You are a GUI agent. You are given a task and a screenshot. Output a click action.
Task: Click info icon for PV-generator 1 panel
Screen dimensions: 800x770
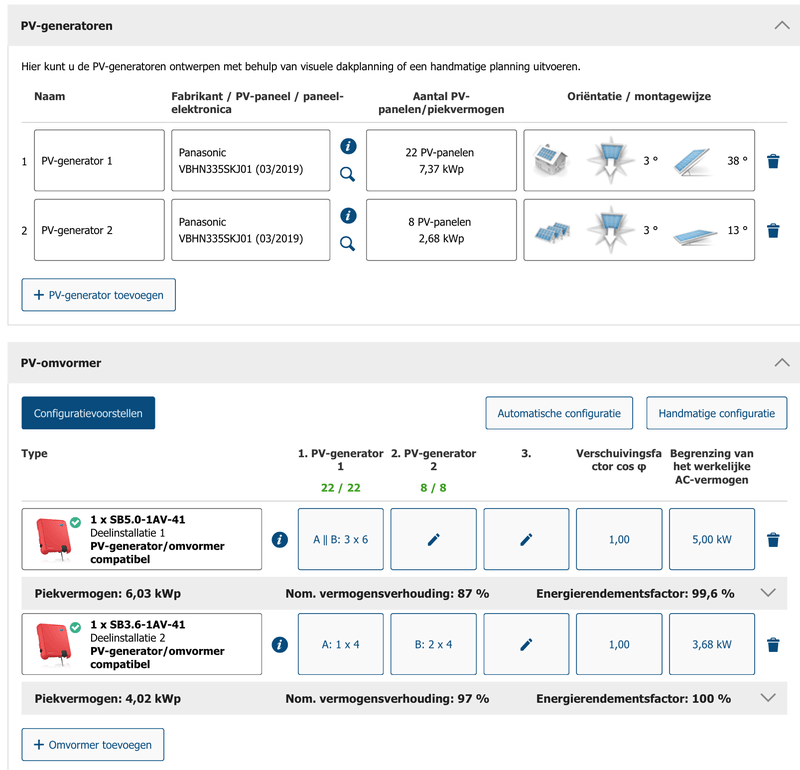pyautogui.click(x=348, y=146)
